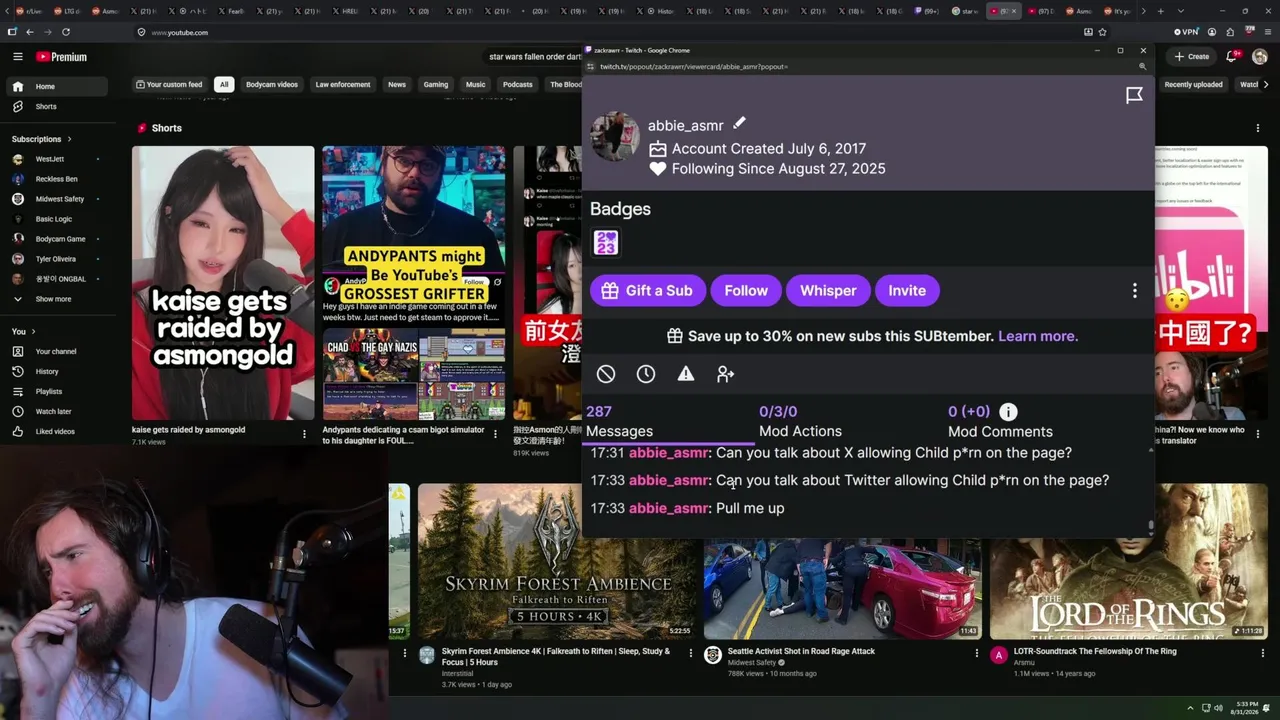Show next filter chips with arrow
1280x720 pixels.
pyautogui.click(x=1266, y=85)
